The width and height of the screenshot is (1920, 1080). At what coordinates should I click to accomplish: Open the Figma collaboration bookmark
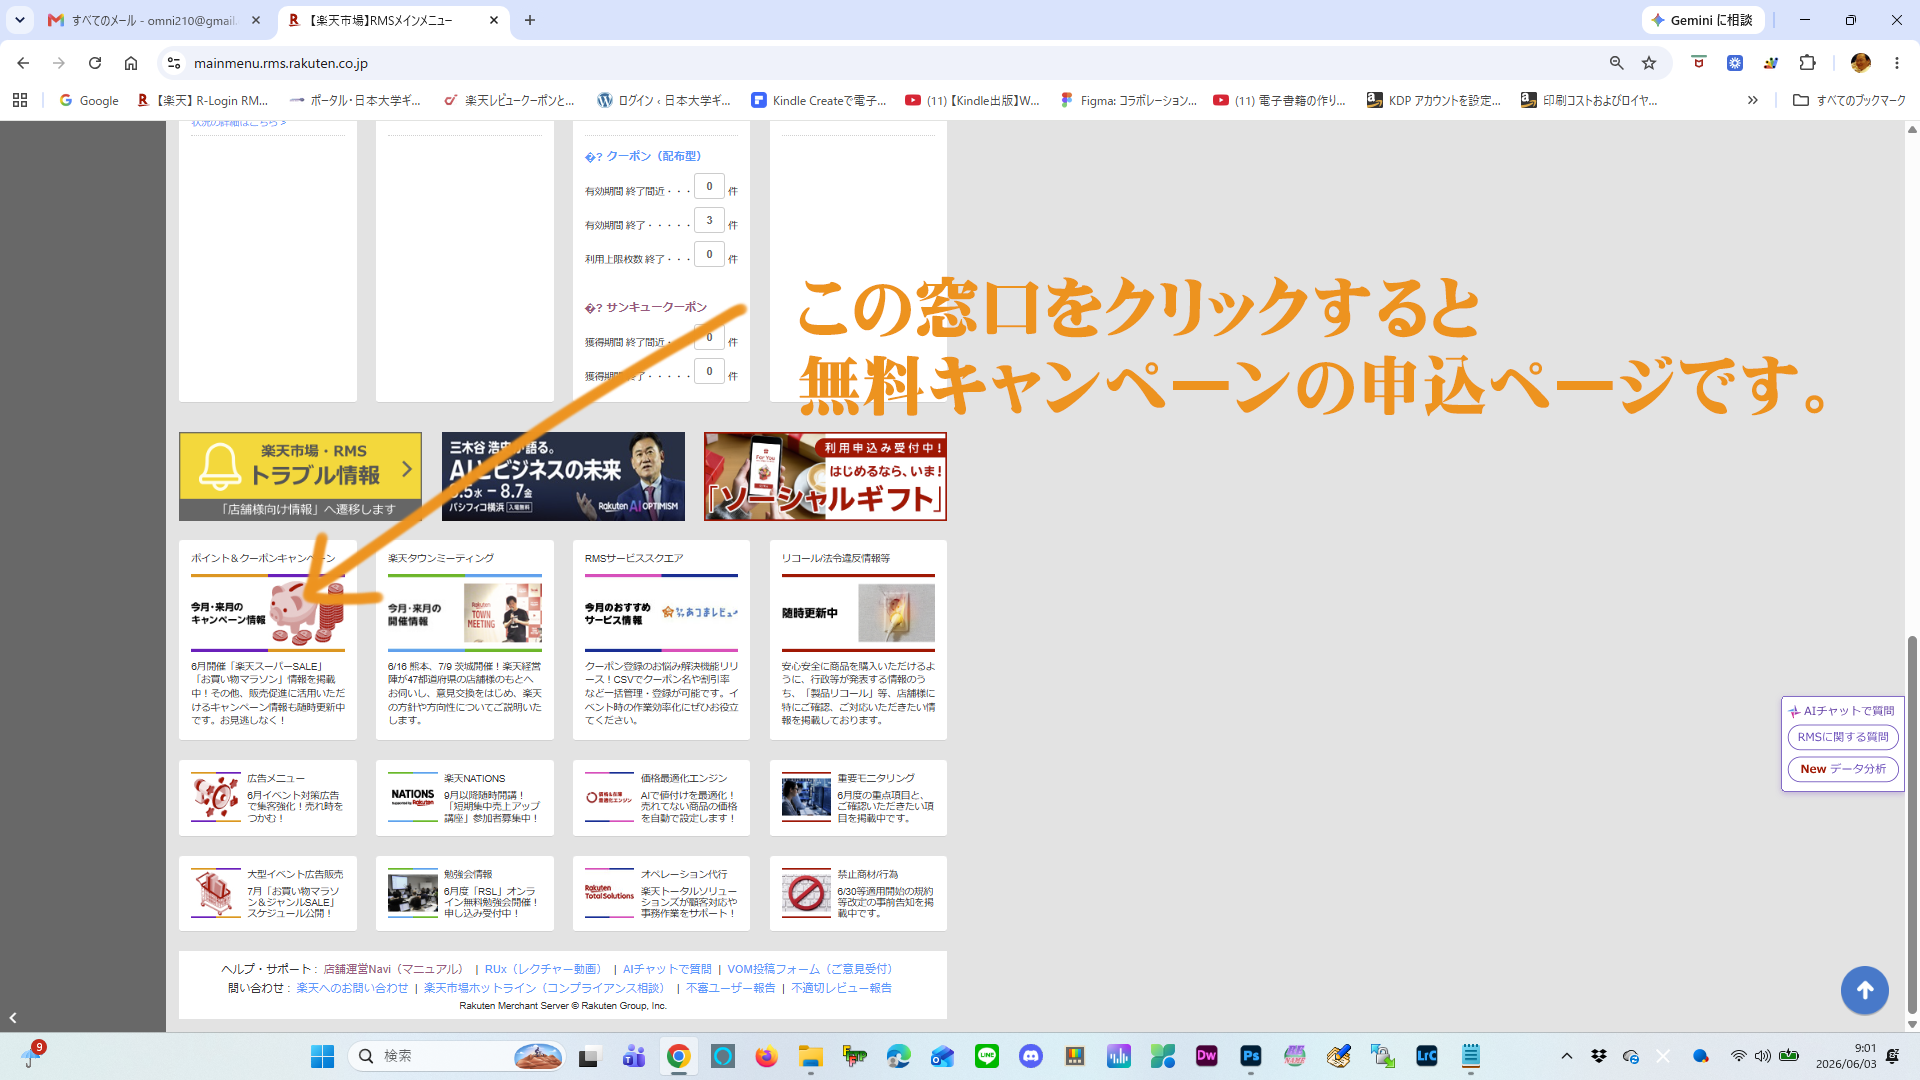pos(1129,100)
